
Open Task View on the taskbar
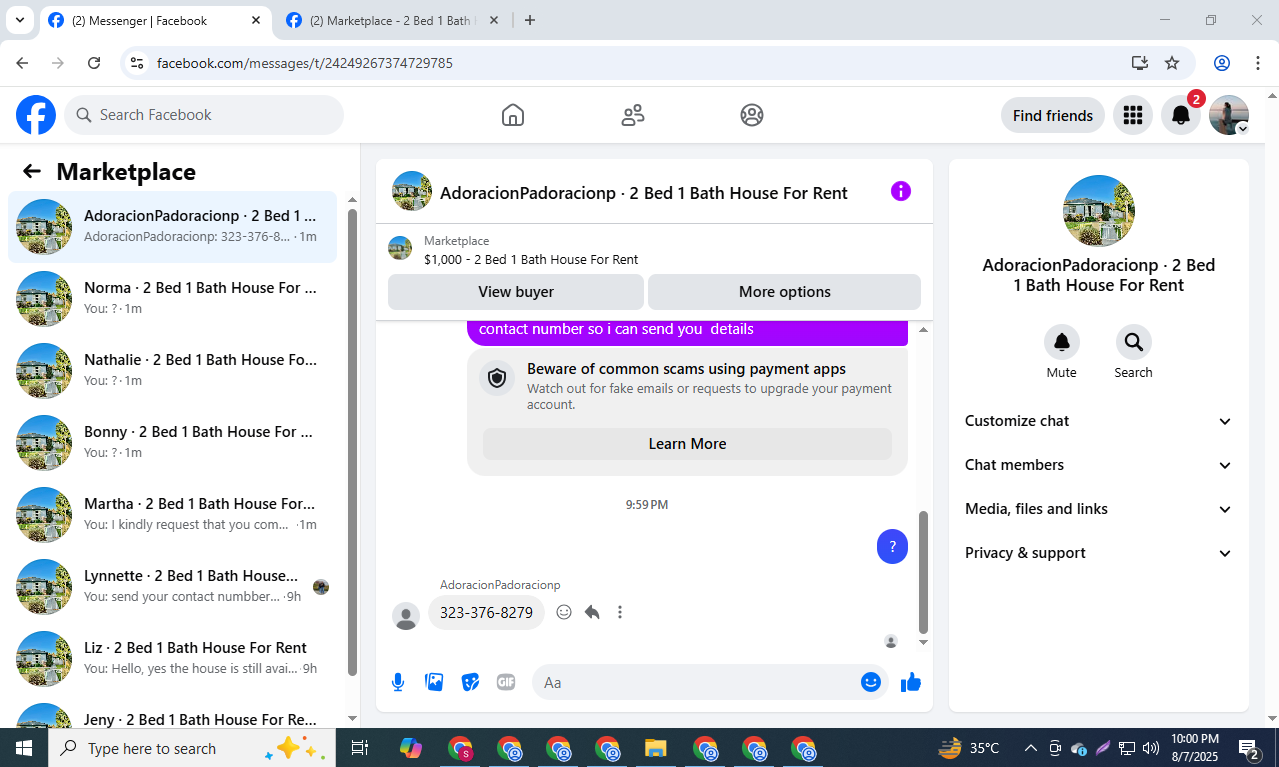point(360,748)
